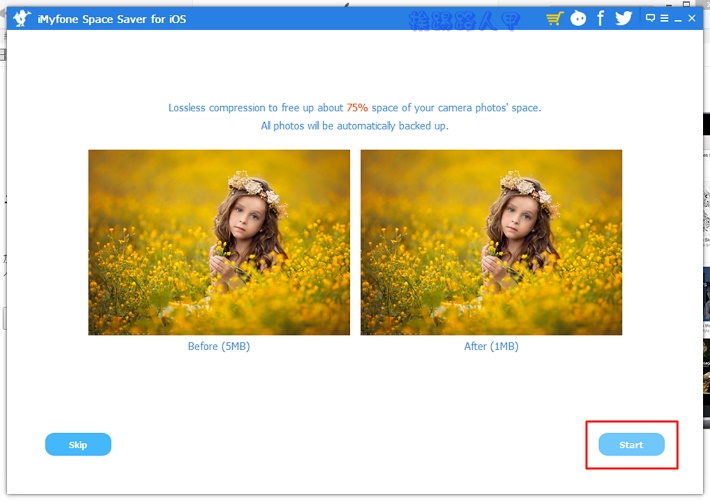The image size is (710, 501).
Task: Click the 'Before (5MB)' label
Action: point(219,346)
